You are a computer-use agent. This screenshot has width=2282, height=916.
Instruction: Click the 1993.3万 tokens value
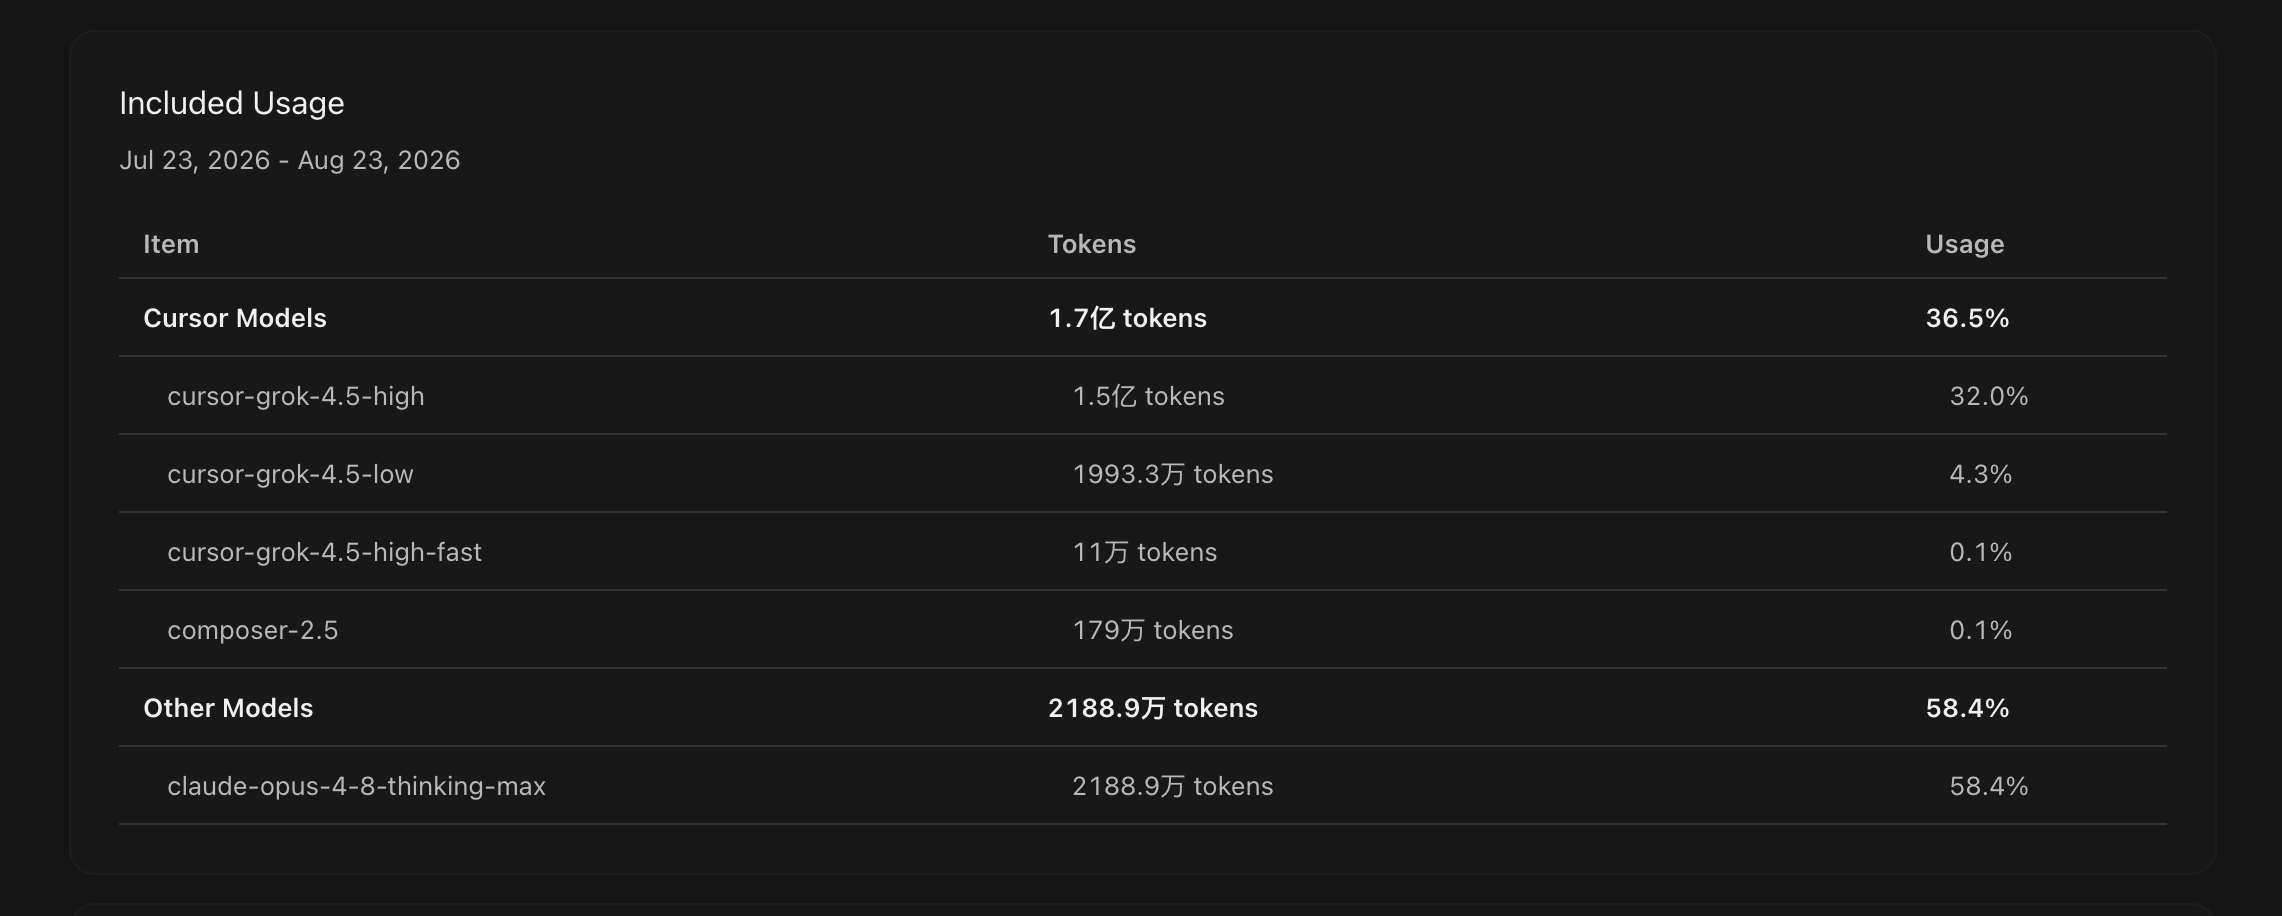pos(1173,474)
